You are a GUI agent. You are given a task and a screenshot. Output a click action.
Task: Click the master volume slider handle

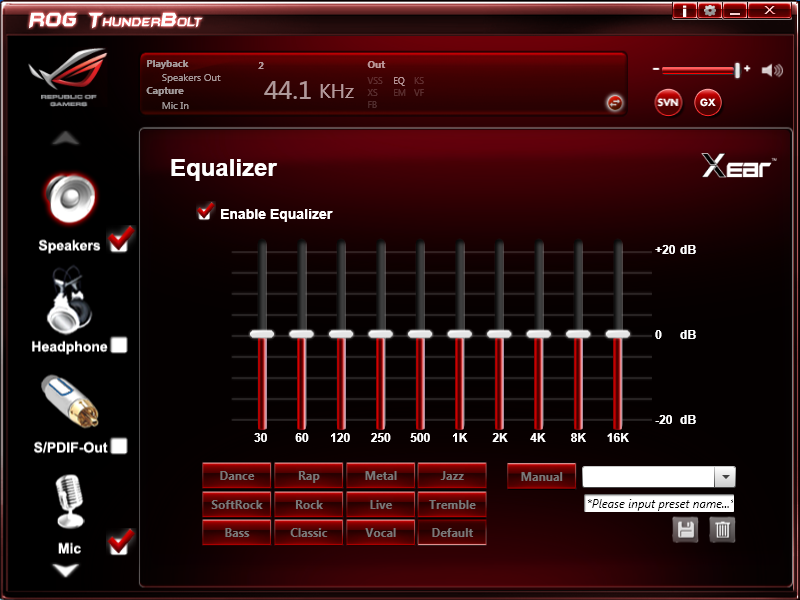(x=737, y=70)
